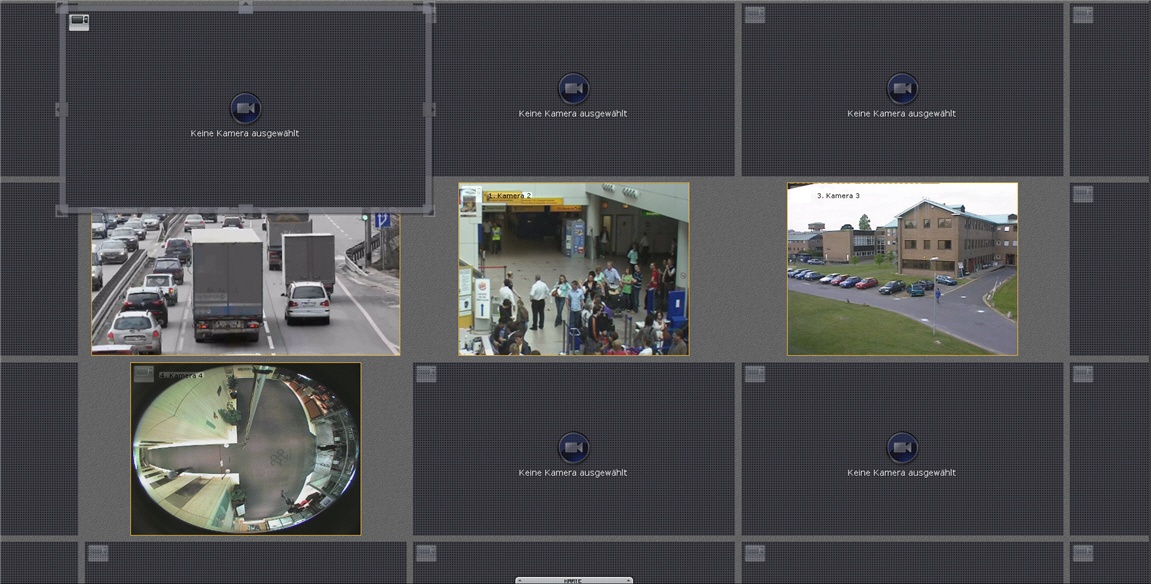Select the Kamera 4 fisheye camera feed

coord(245,450)
